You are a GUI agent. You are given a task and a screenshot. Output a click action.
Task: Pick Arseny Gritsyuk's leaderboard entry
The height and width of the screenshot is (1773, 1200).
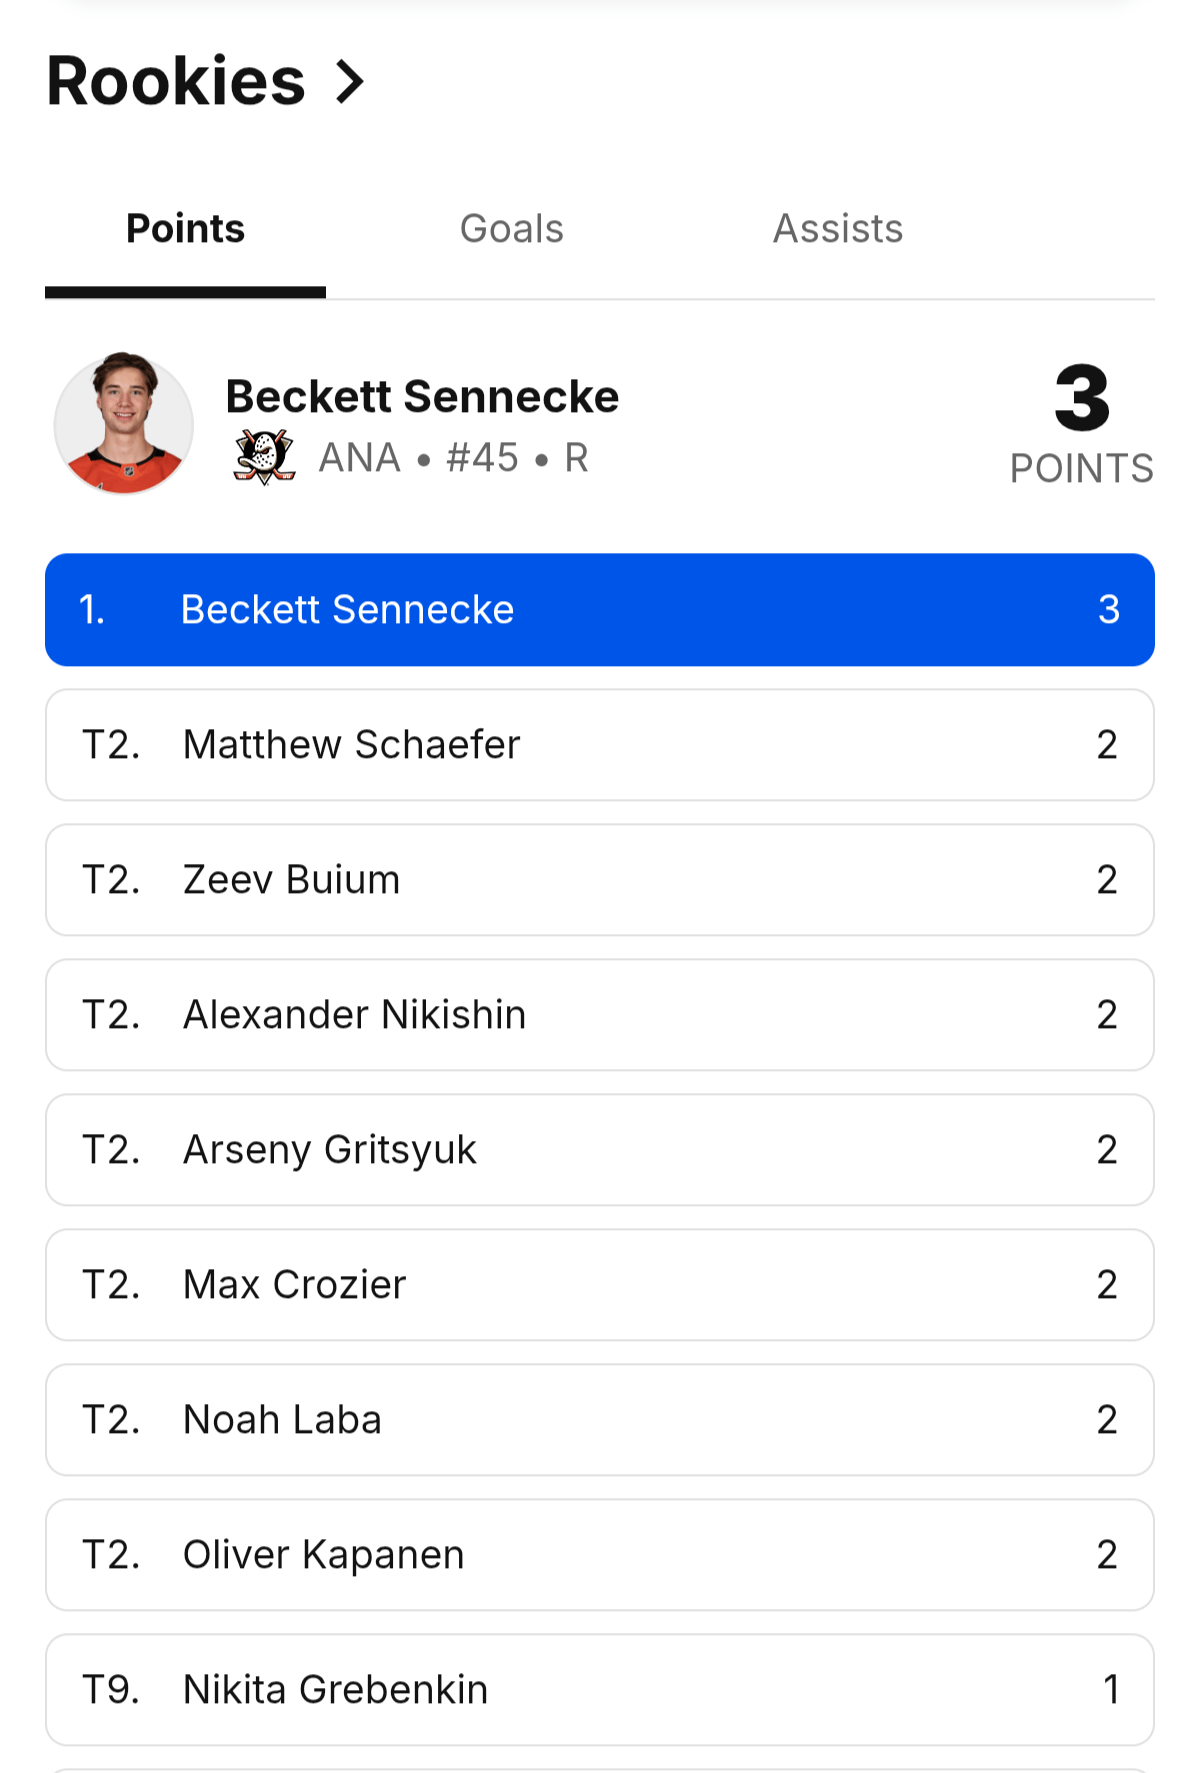(600, 1150)
